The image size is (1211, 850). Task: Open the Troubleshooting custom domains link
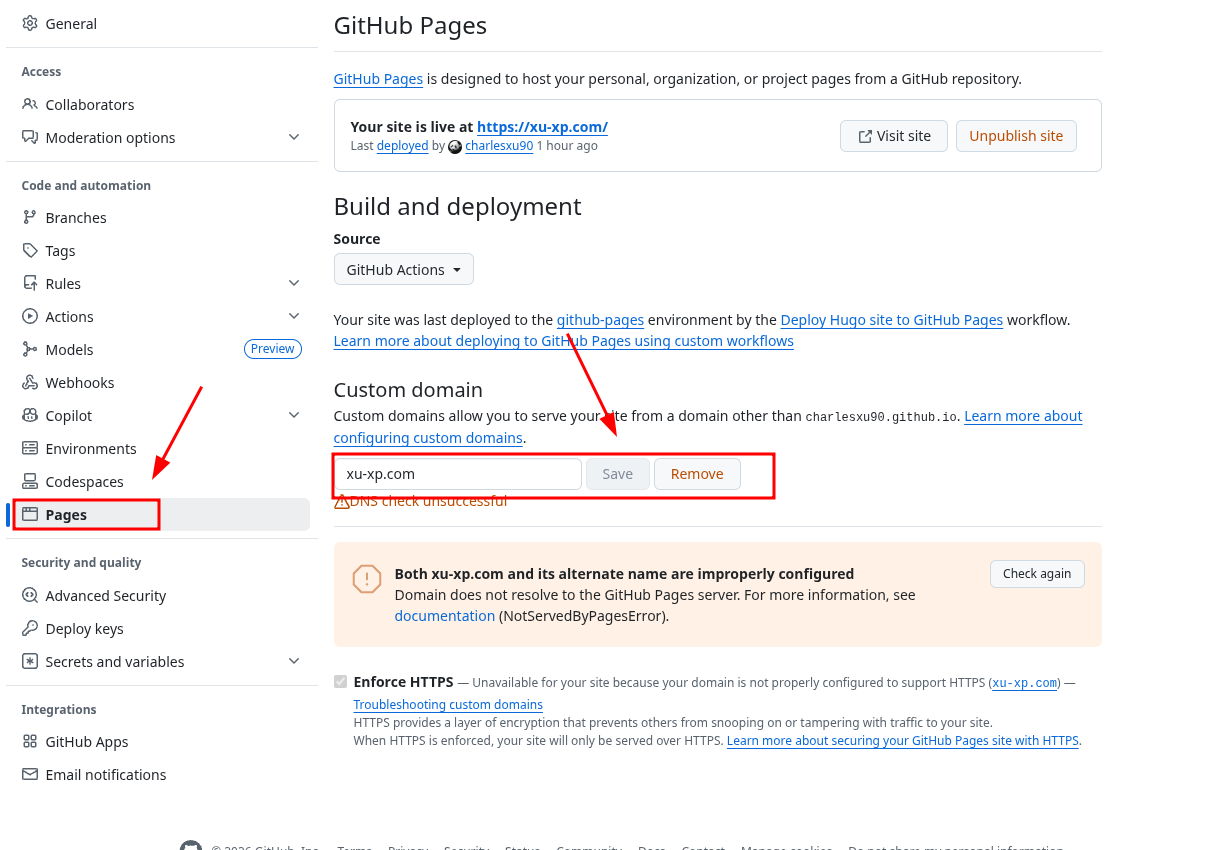point(448,704)
